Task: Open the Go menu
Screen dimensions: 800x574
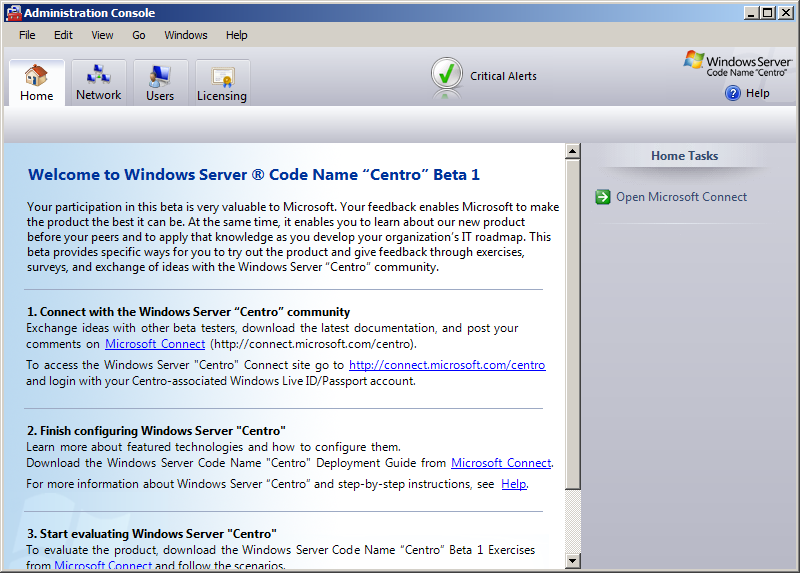Action: tap(139, 35)
